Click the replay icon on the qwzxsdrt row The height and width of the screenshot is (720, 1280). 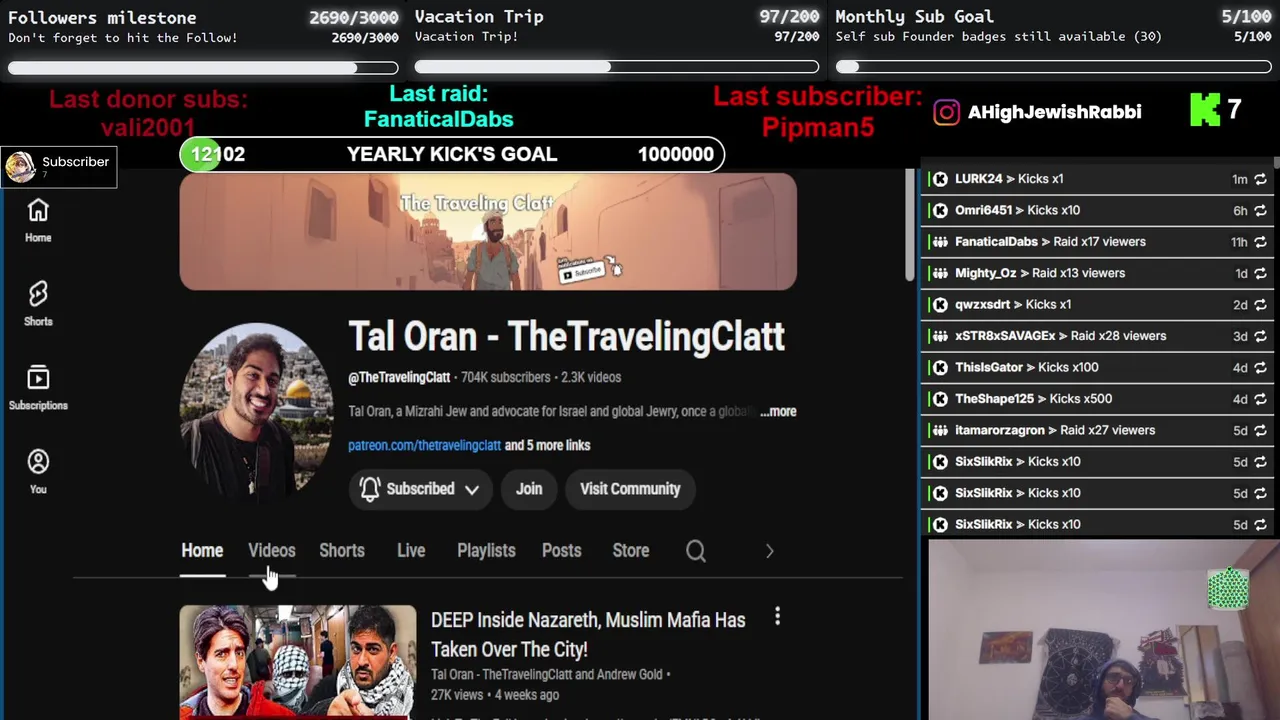(x=1260, y=305)
